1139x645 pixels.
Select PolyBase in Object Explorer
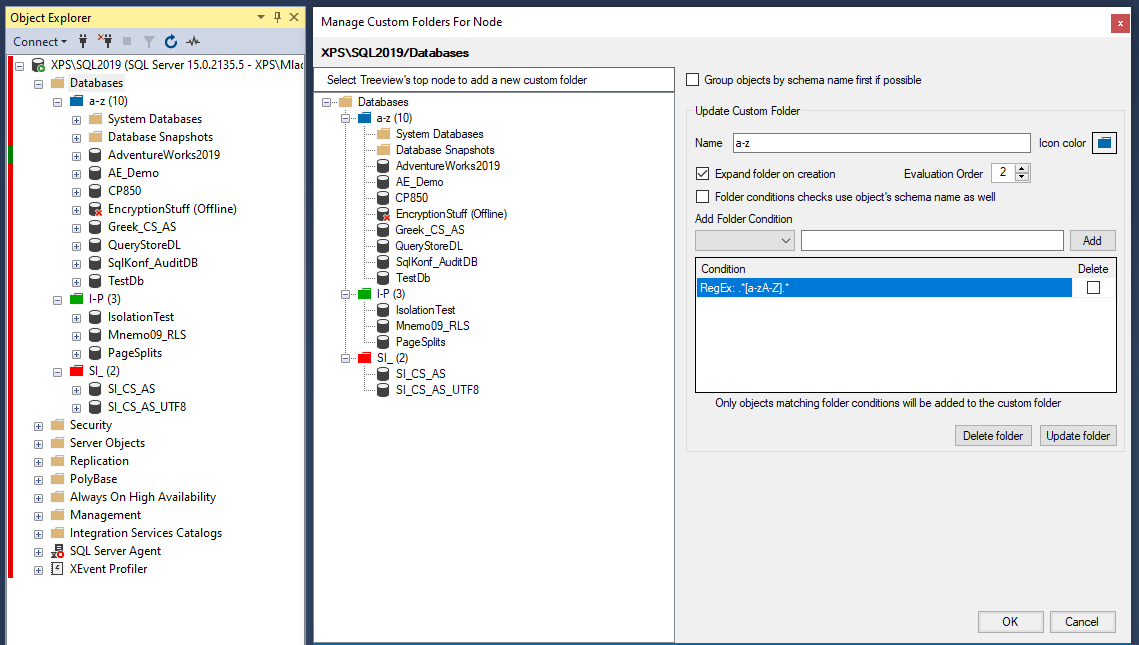click(x=94, y=479)
